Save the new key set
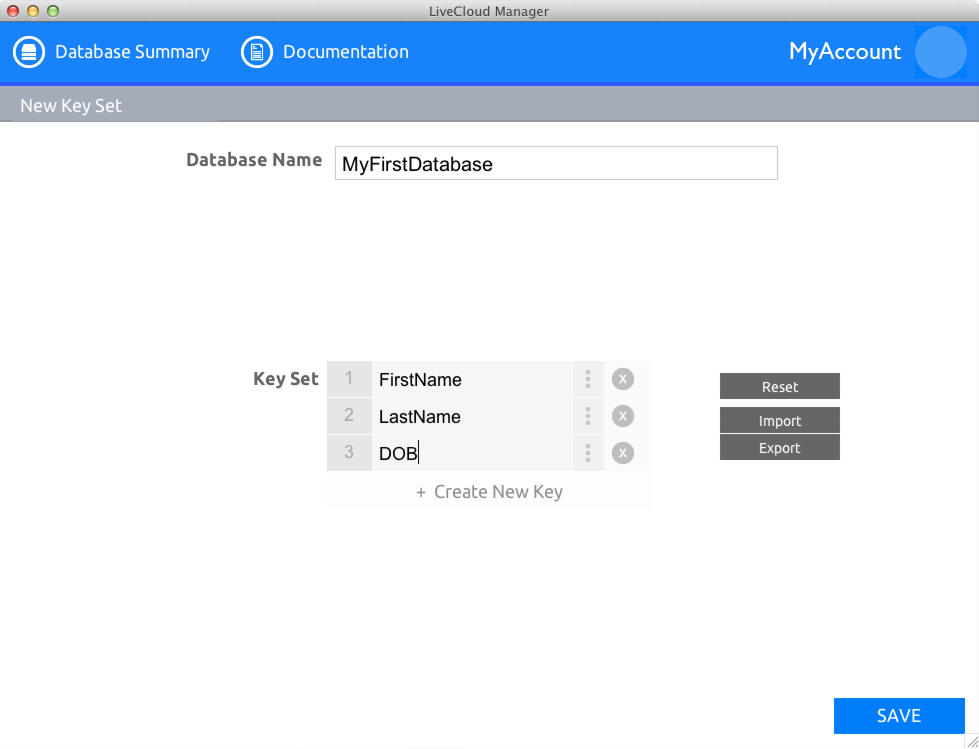This screenshot has width=979, height=749. pos(898,716)
